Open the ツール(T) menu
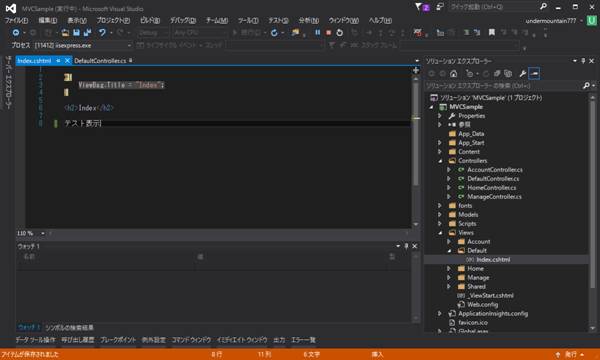The image size is (600, 360). 248,20
